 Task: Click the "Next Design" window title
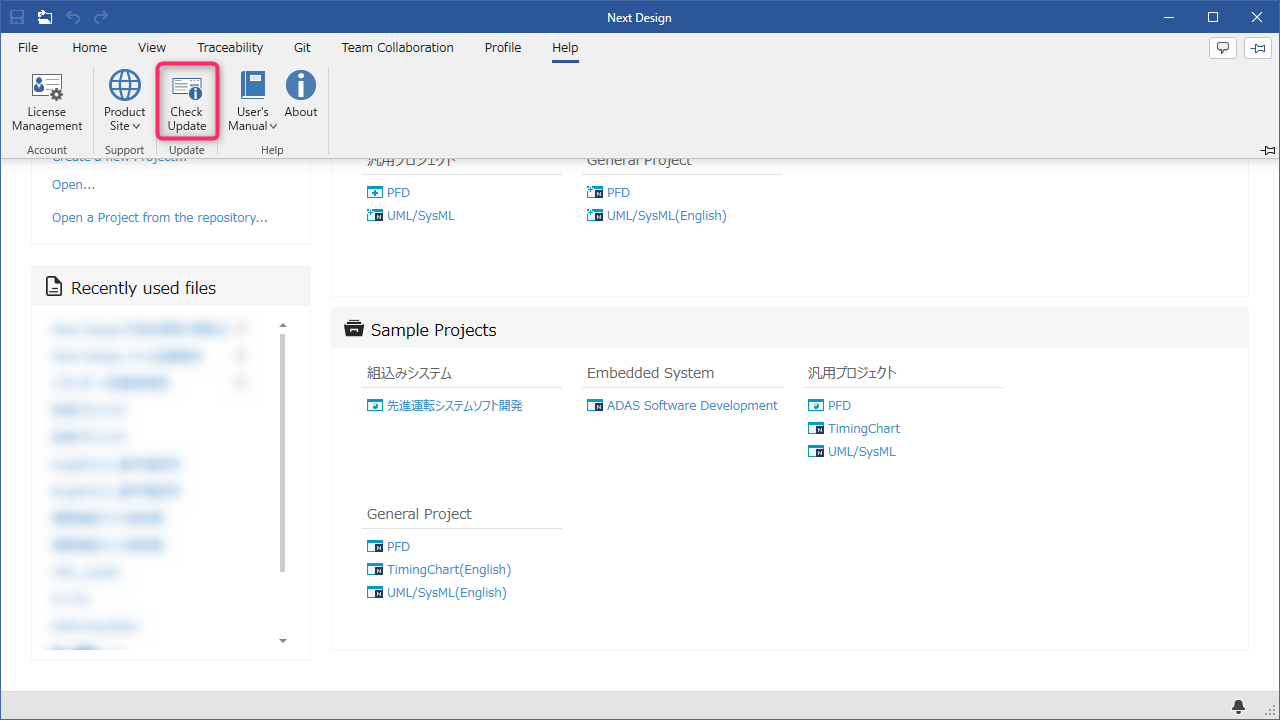point(640,18)
